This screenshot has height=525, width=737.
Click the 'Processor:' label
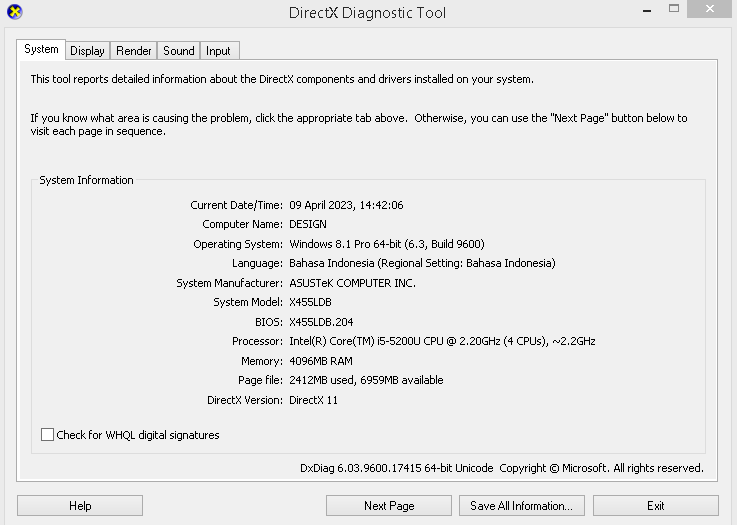[257, 341]
